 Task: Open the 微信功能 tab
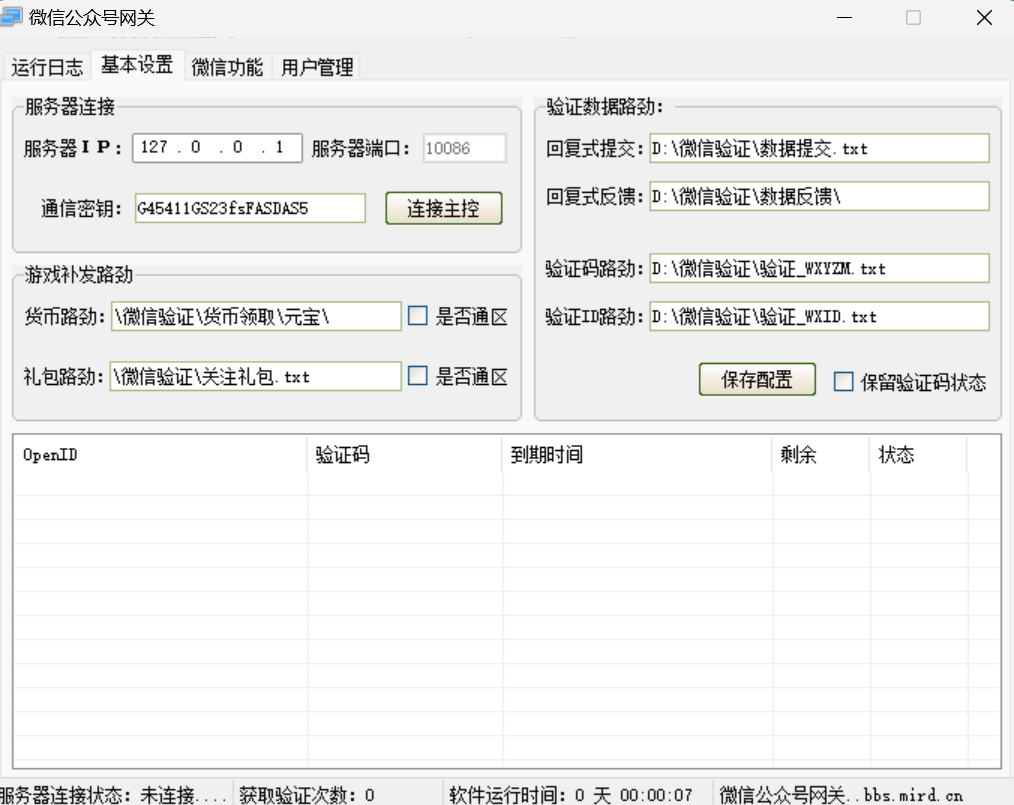(x=227, y=67)
